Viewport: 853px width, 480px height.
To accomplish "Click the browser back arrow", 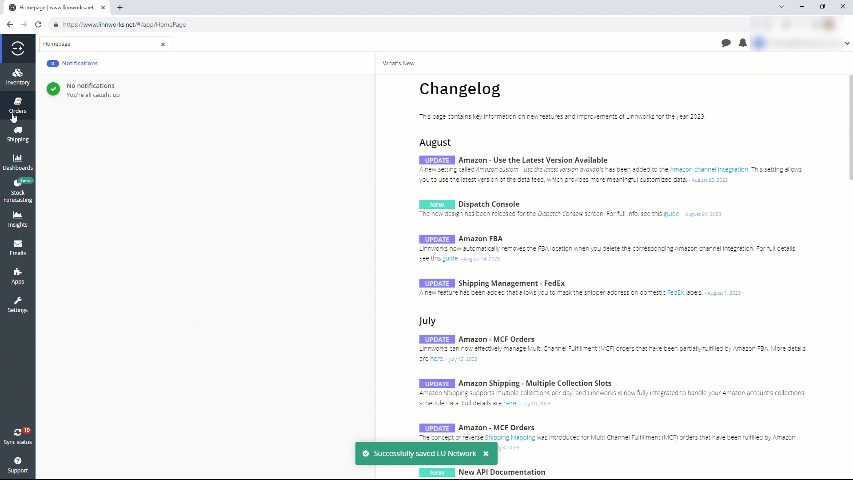I will click(x=10, y=24).
